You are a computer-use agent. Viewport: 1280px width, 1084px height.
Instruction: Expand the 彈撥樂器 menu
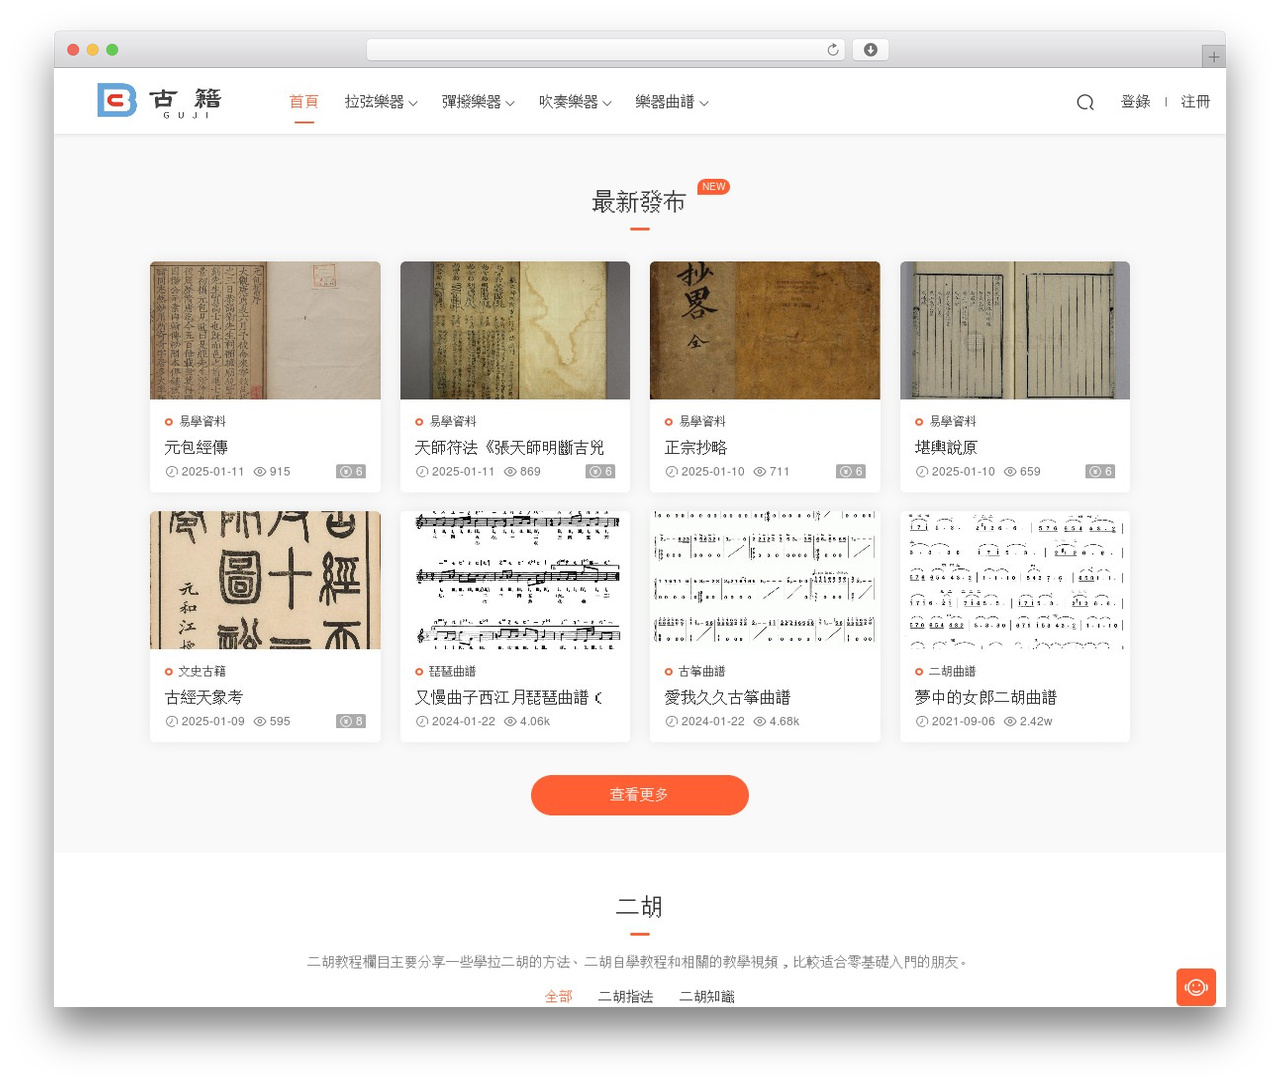click(478, 102)
